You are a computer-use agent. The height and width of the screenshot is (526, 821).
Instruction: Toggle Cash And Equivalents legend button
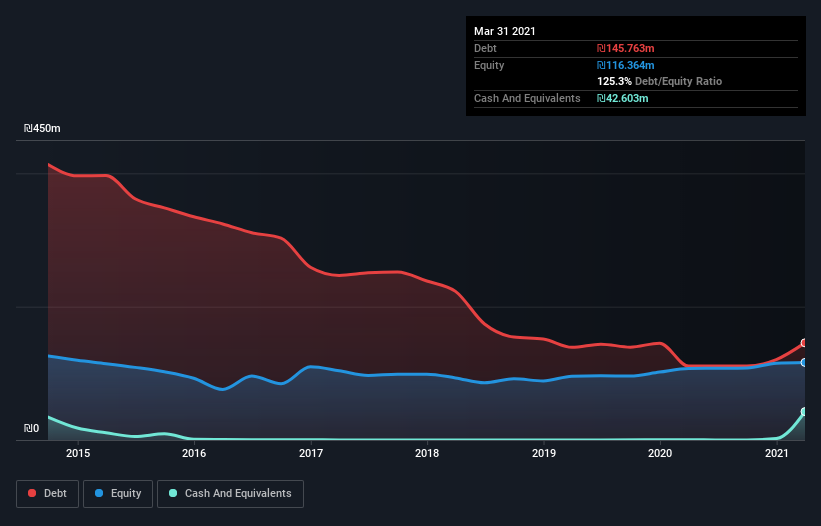click(230, 494)
